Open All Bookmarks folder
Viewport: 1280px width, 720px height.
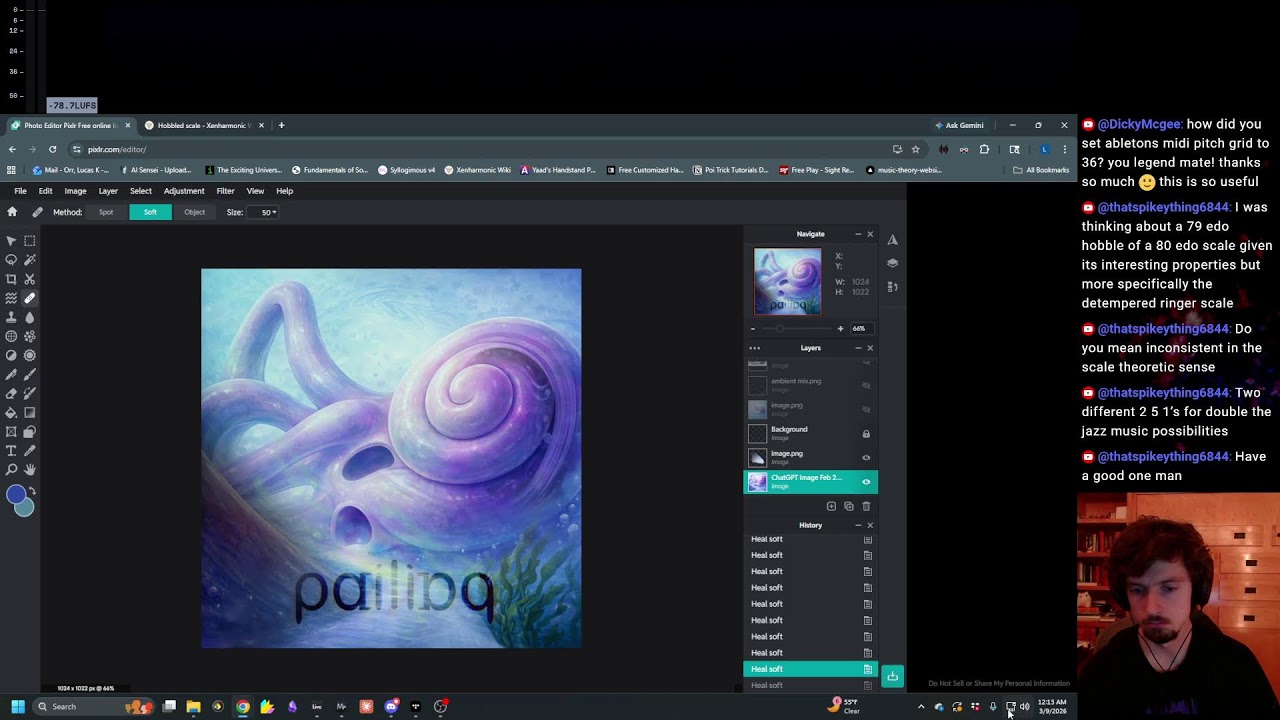click(x=1041, y=170)
